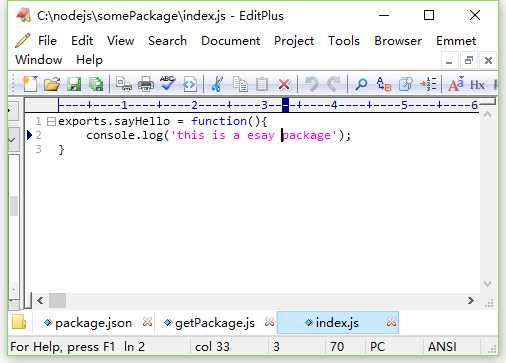Screen dimensions: 506x363
Task: Open the View menu
Action: click(x=121, y=41)
